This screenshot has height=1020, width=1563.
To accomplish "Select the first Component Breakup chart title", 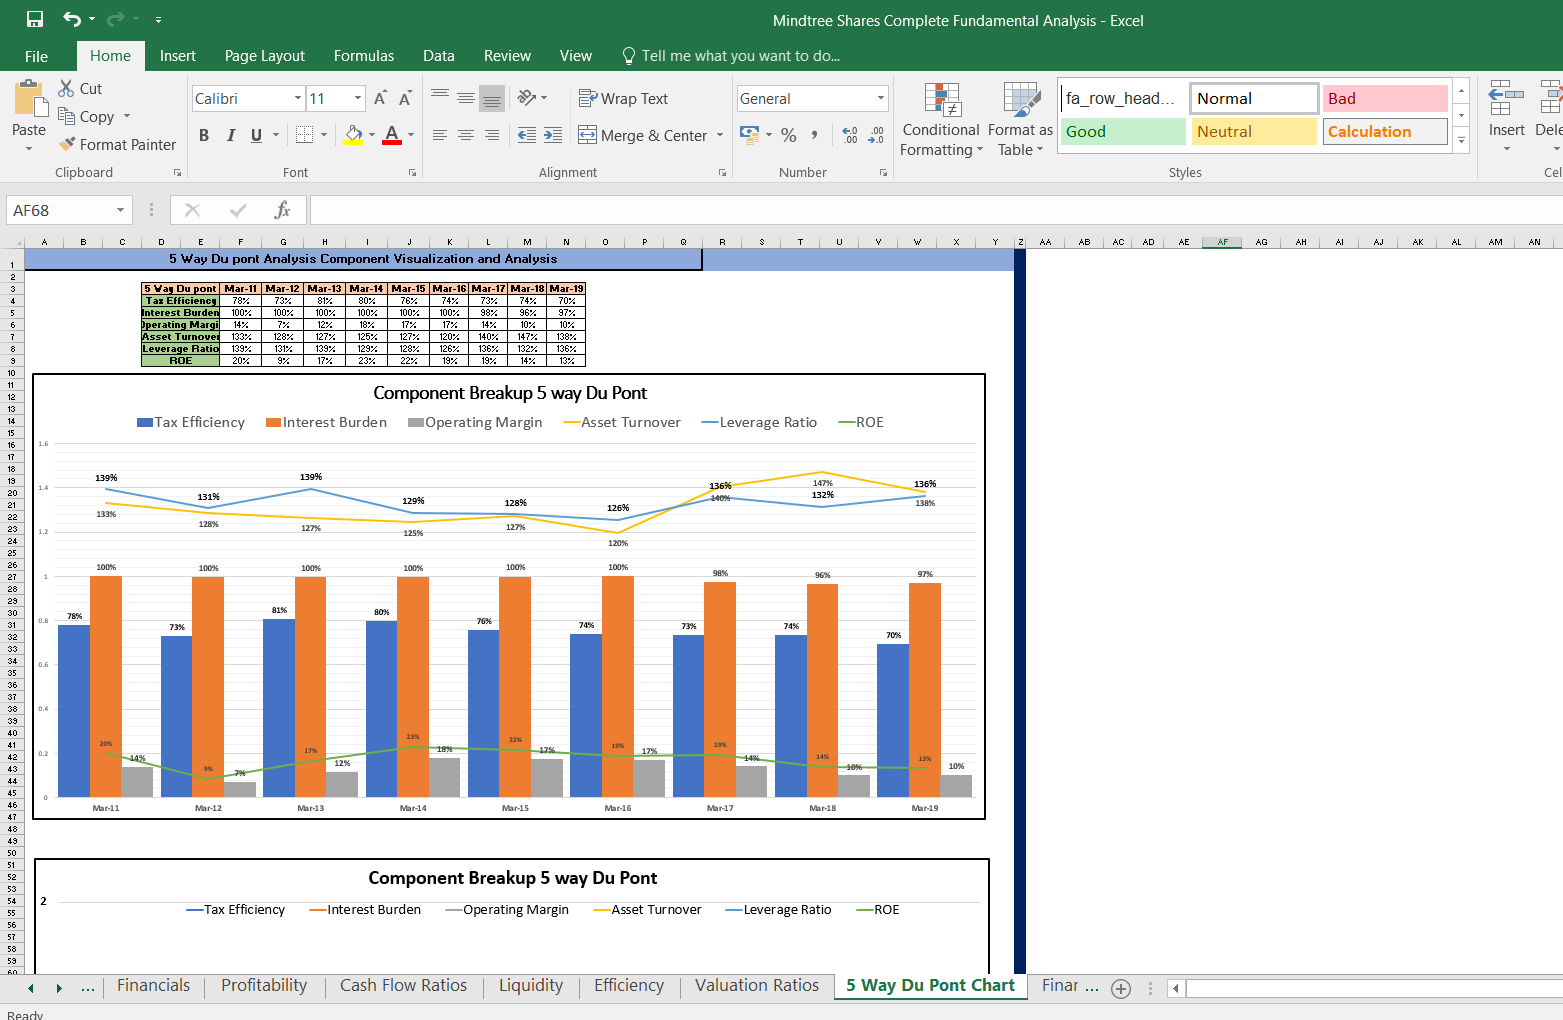I will click(x=510, y=393).
